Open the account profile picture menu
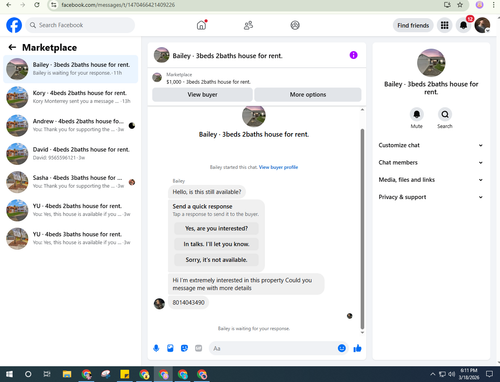This screenshot has height=382, width=500. coord(482,25)
